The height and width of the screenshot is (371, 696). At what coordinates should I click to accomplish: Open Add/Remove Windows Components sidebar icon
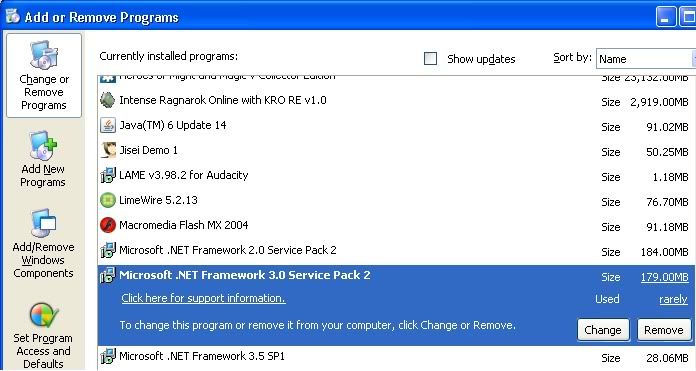pos(44,223)
